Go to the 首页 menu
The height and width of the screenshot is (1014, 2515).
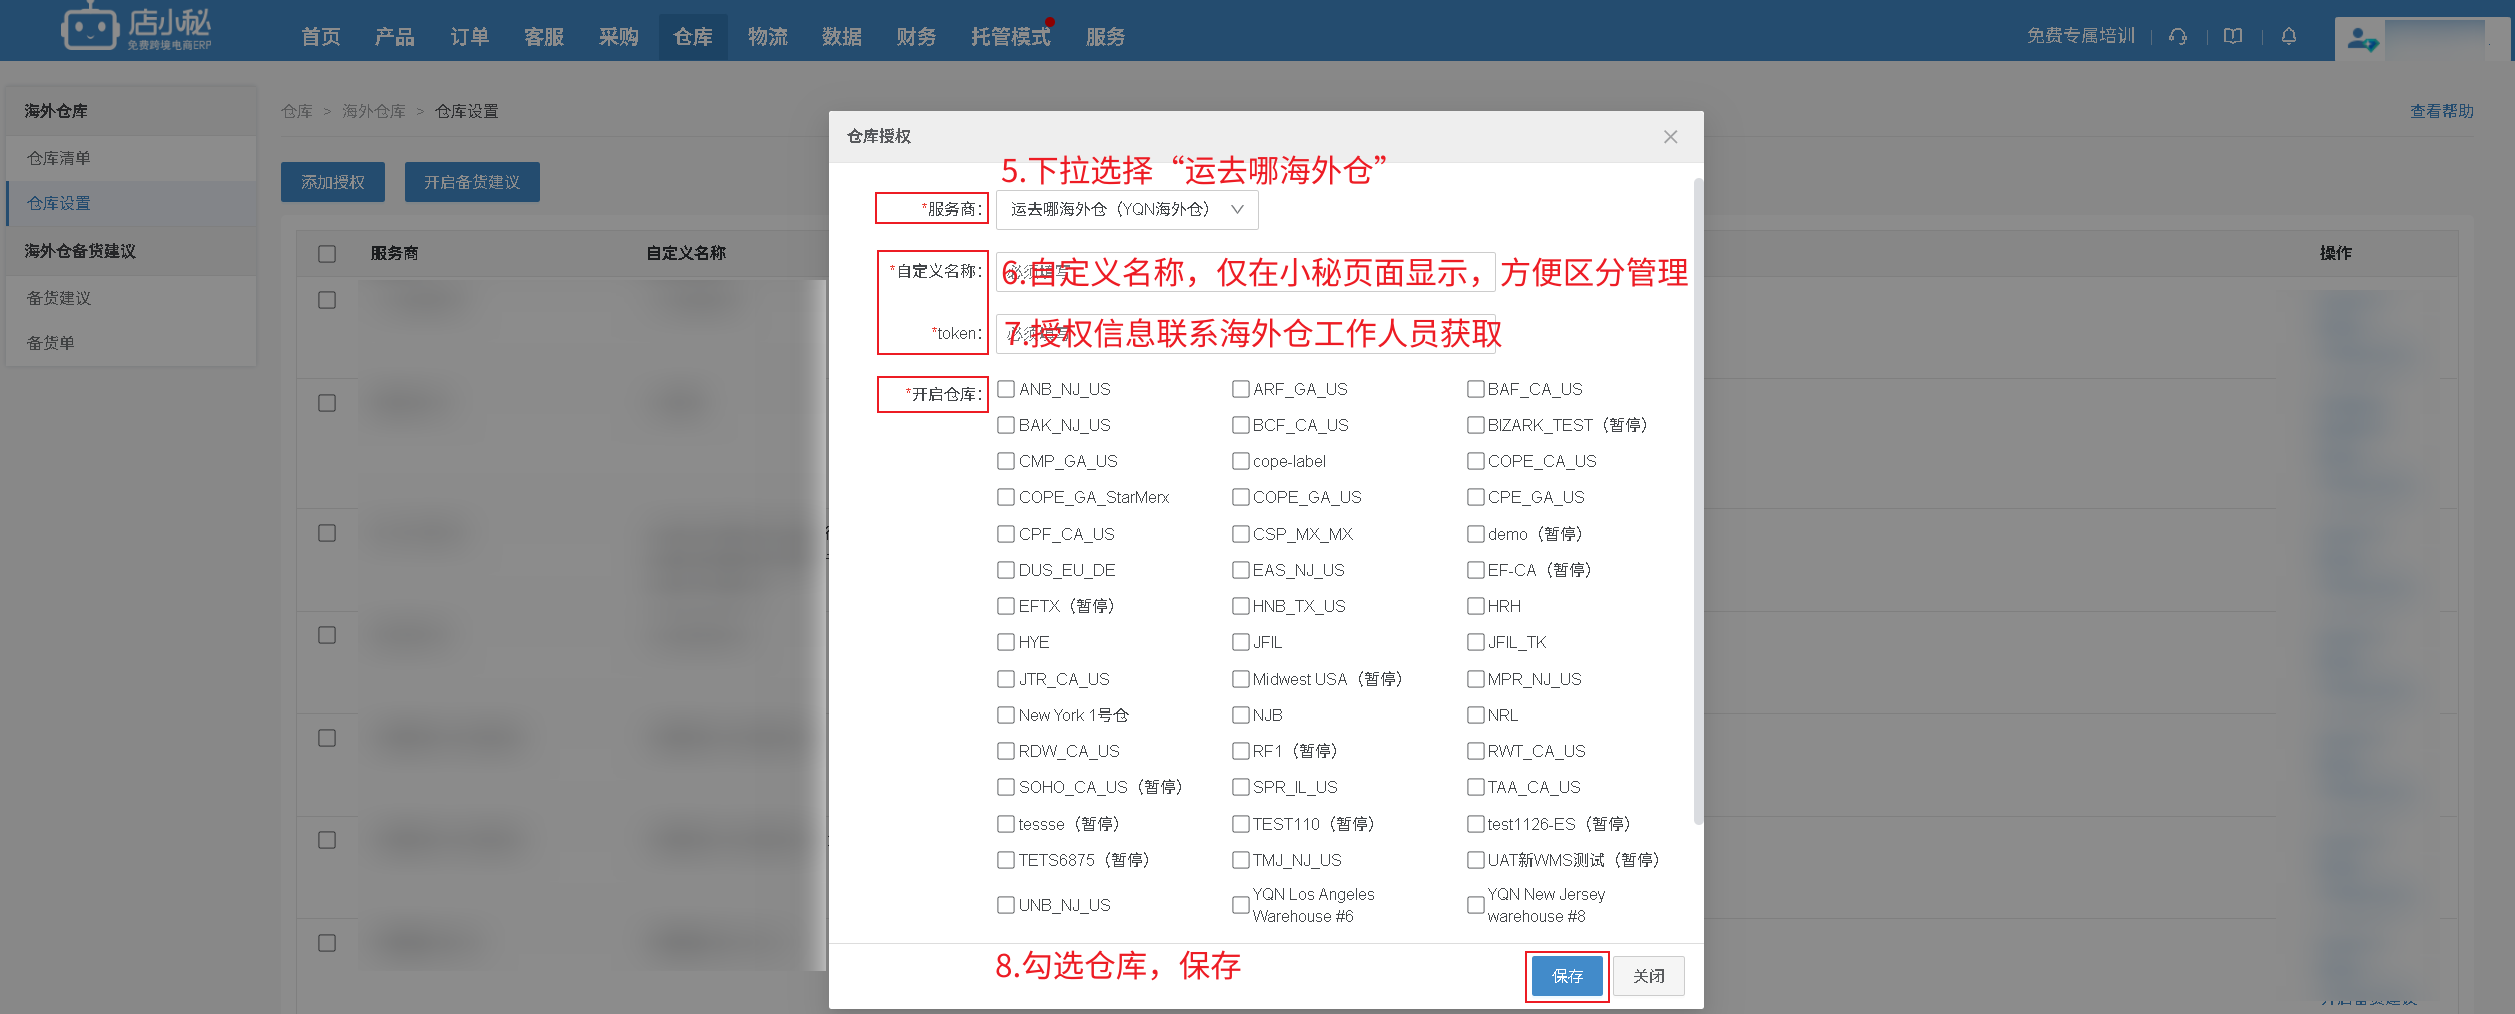point(321,37)
